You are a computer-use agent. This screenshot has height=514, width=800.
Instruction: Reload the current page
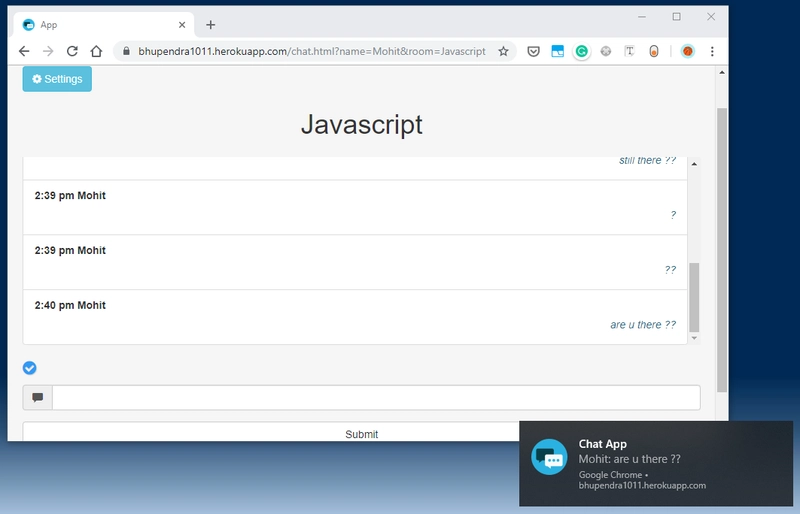[72, 51]
